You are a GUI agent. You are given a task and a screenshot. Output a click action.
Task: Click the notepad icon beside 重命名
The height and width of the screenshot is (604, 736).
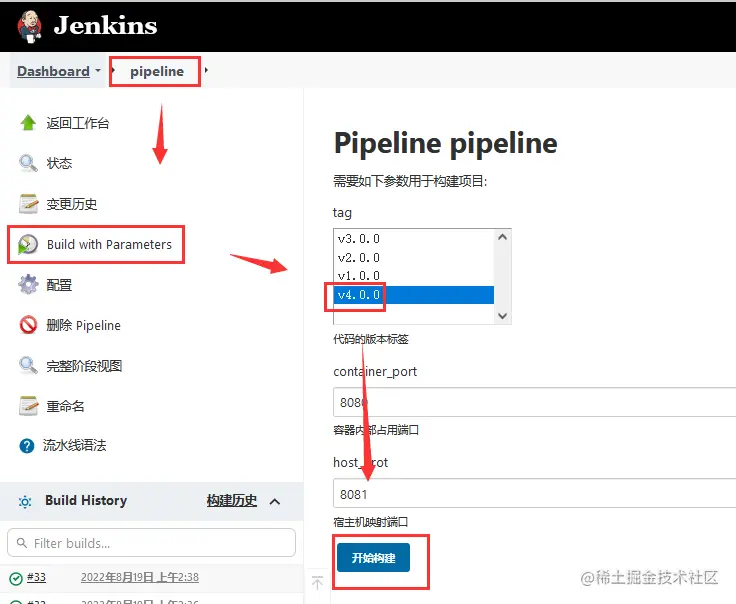click(x=28, y=406)
